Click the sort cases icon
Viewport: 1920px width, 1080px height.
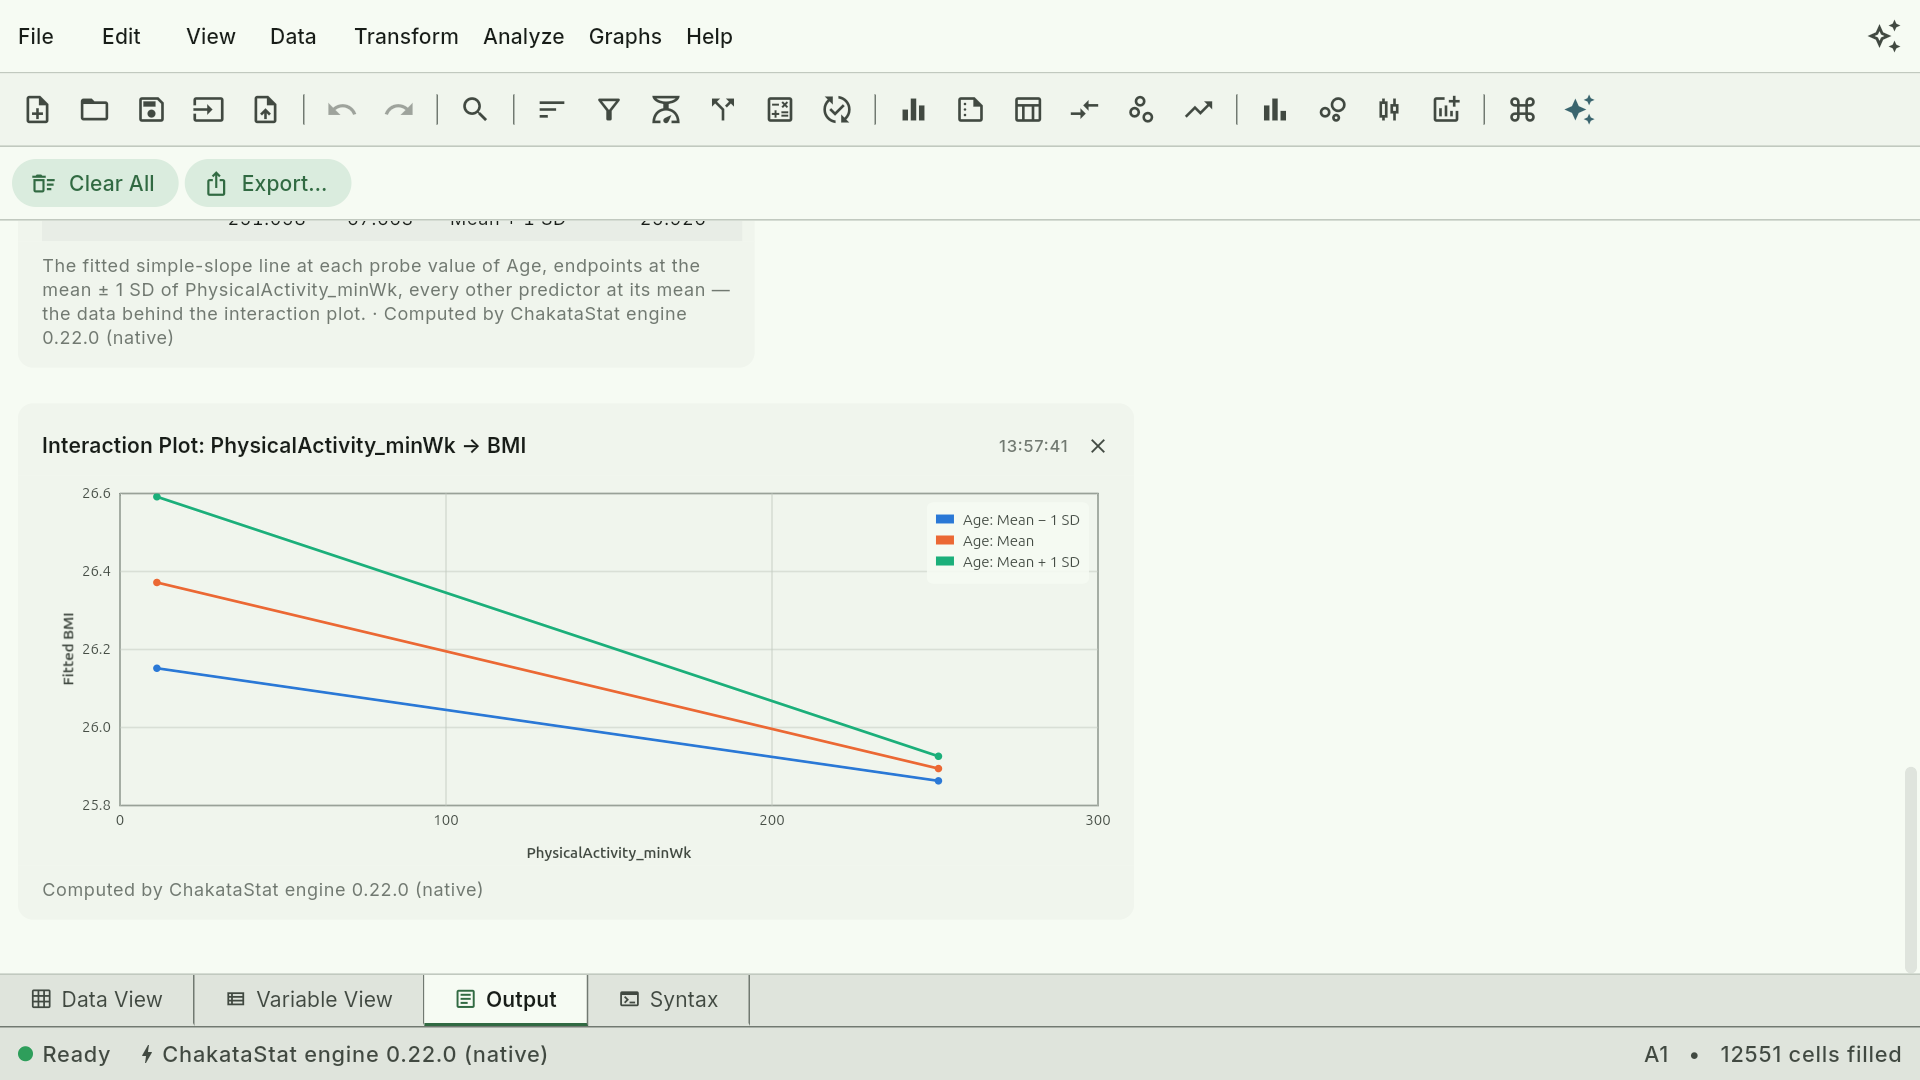click(552, 110)
